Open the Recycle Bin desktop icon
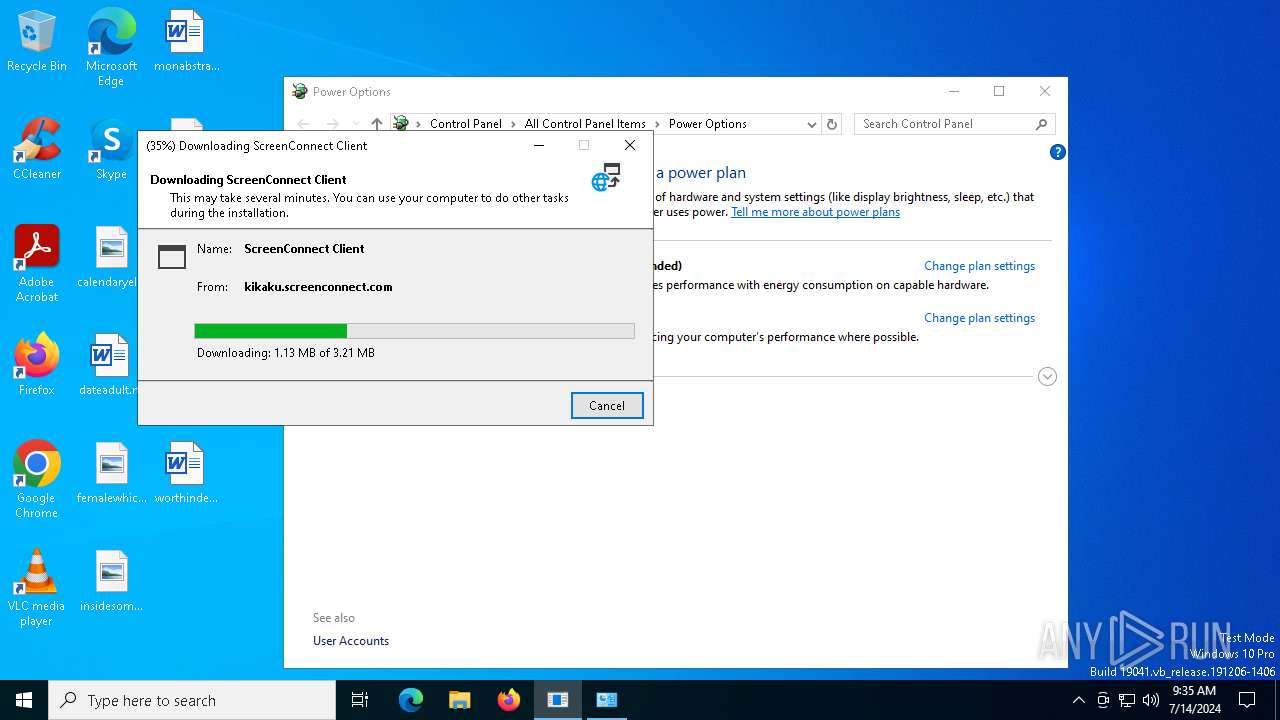The height and width of the screenshot is (720, 1280). 37,42
